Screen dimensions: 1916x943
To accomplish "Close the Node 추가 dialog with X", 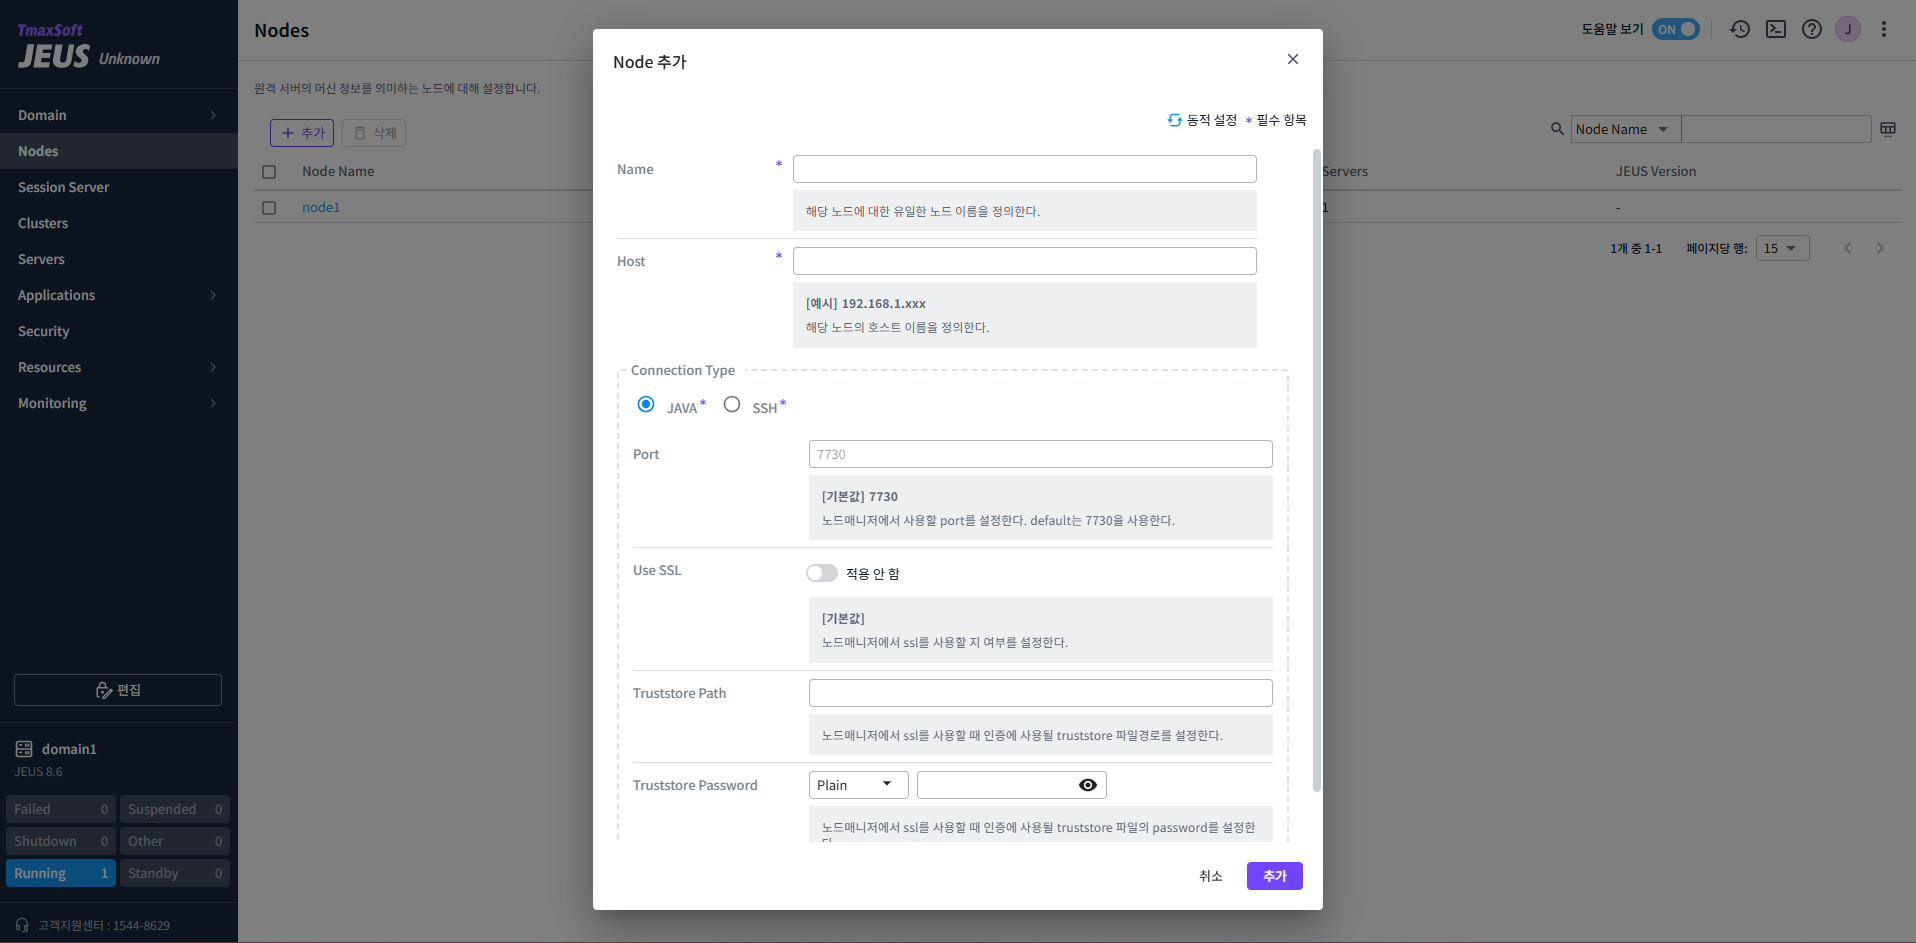I will tap(1292, 59).
